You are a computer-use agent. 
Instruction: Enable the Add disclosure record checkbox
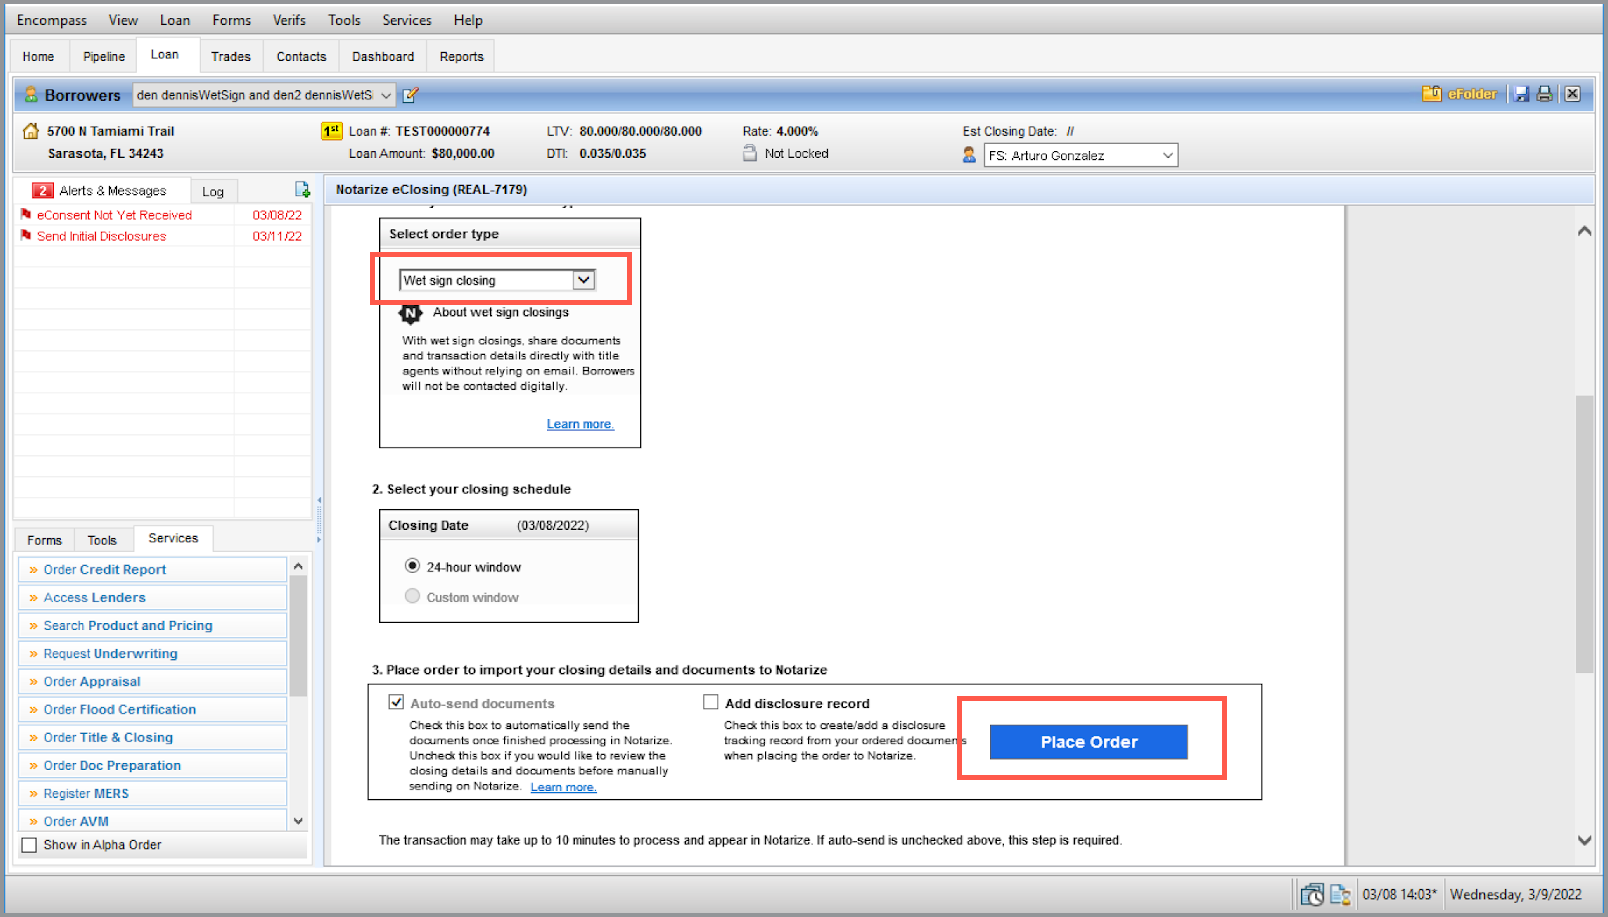tap(711, 702)
